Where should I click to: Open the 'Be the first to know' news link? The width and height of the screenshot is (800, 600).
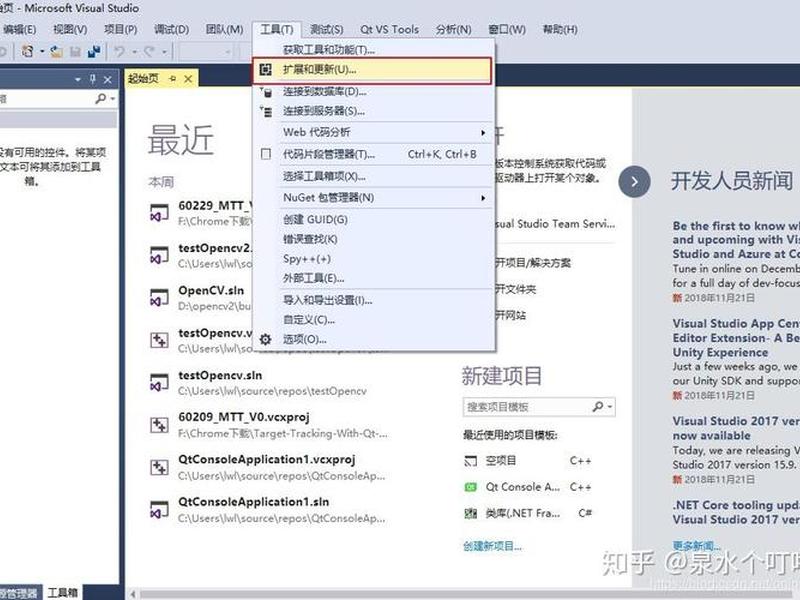point(736,240)
